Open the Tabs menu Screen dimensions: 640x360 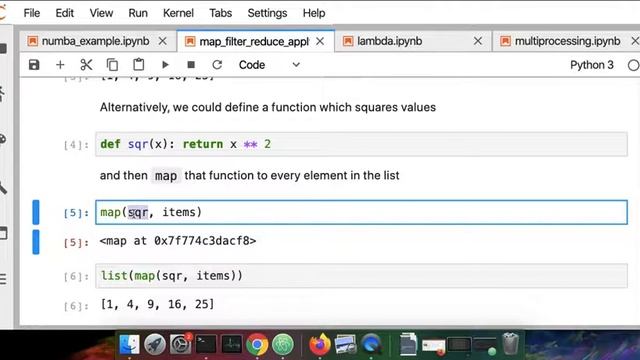[220, 13]
